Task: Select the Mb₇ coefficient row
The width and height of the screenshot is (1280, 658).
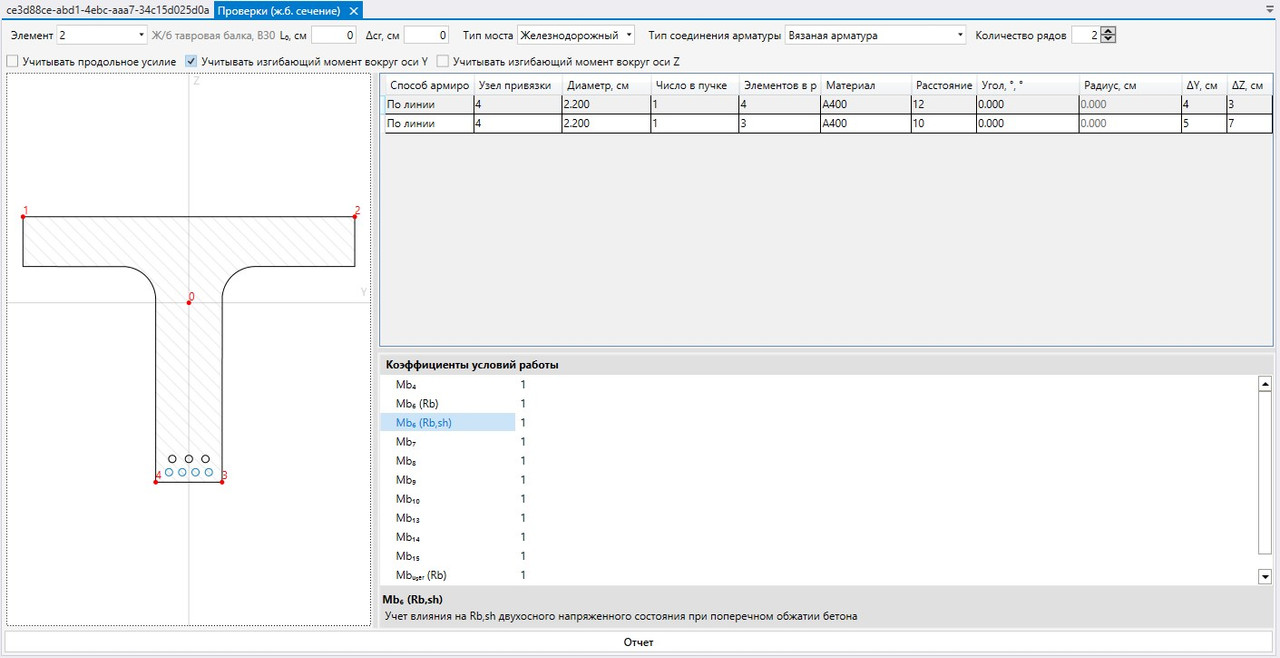Action: 818,441
